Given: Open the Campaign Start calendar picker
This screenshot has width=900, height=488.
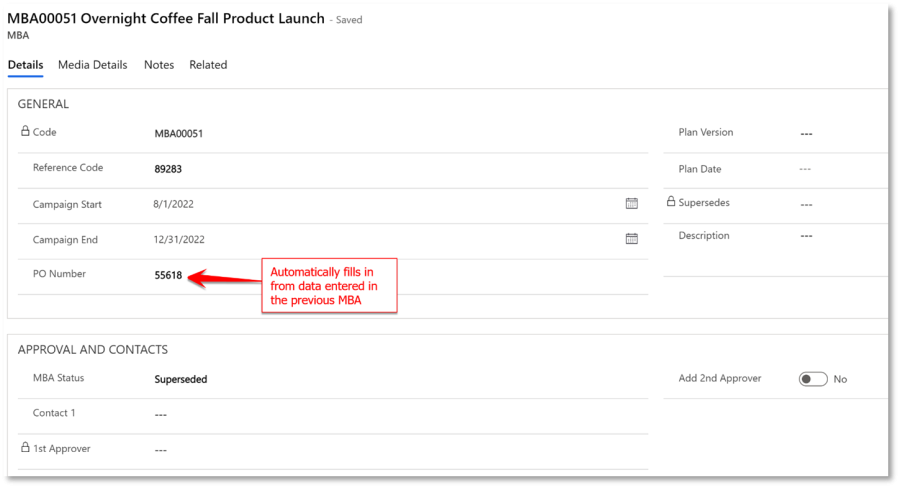Looking at the screenshot, I should point(631,203).
